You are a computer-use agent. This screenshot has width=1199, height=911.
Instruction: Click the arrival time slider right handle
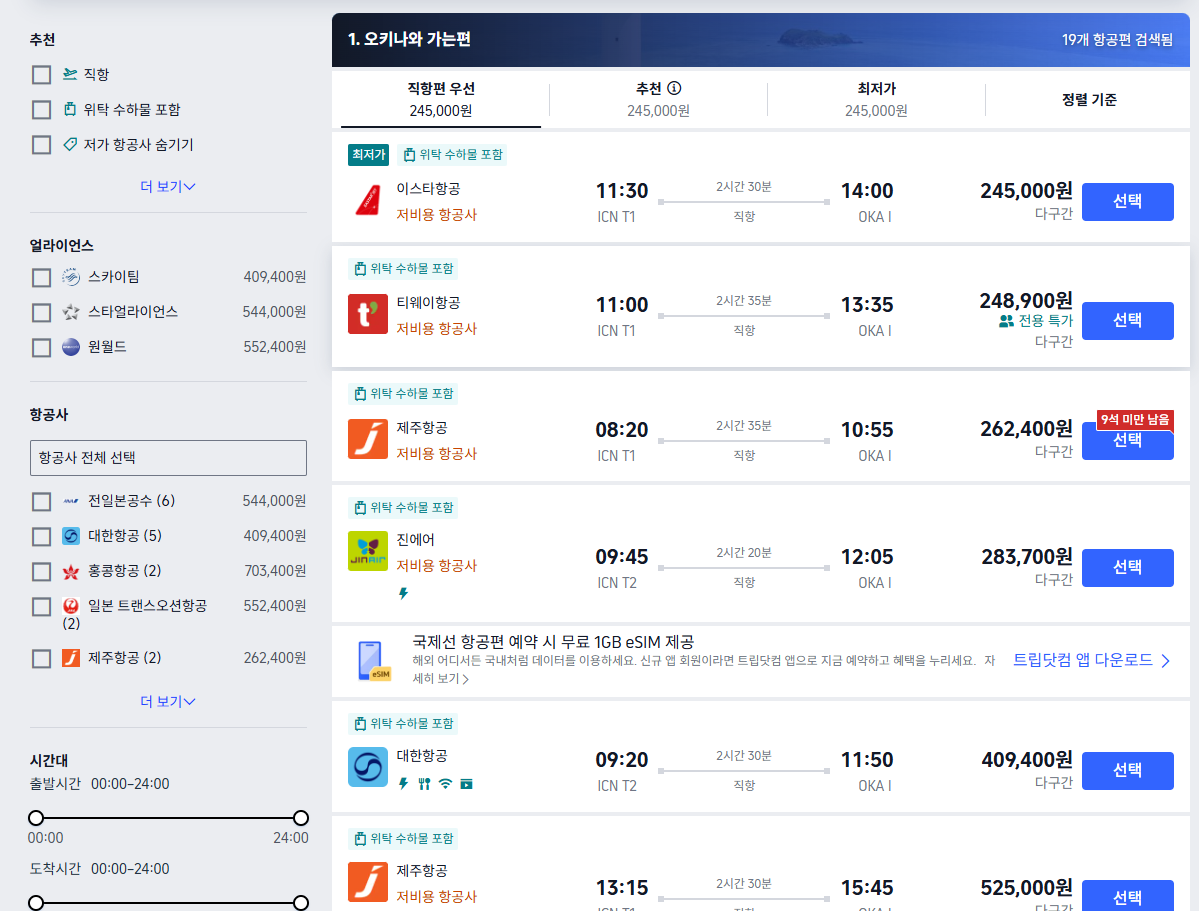coord(301,903)
